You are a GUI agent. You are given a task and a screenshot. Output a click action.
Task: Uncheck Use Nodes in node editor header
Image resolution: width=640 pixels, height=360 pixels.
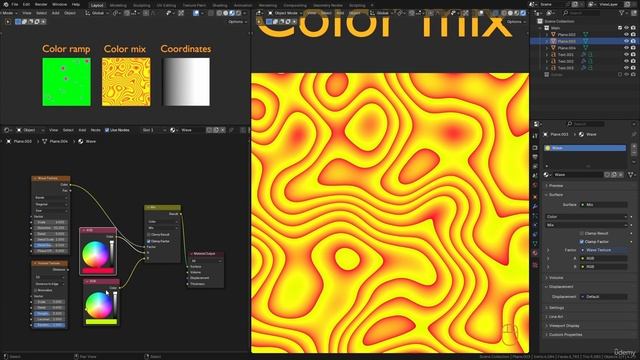click(x=107, y=130)
